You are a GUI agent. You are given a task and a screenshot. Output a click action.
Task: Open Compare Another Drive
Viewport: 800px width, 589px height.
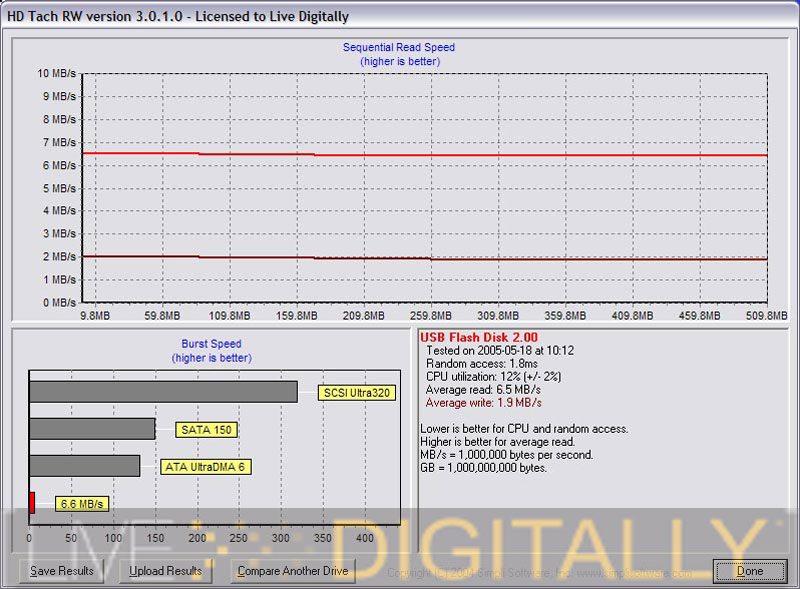[x=292, y=571]
